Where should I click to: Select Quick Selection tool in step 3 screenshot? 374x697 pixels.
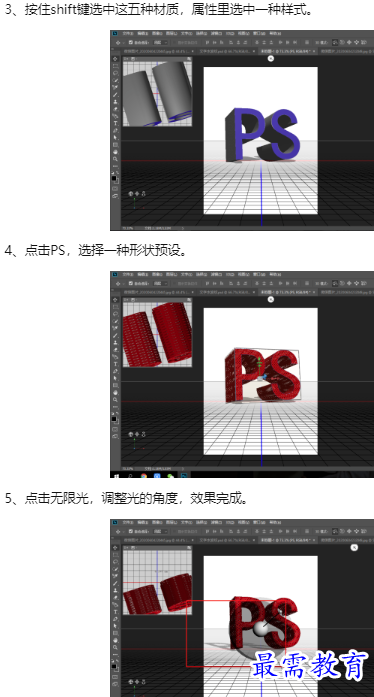115,80
